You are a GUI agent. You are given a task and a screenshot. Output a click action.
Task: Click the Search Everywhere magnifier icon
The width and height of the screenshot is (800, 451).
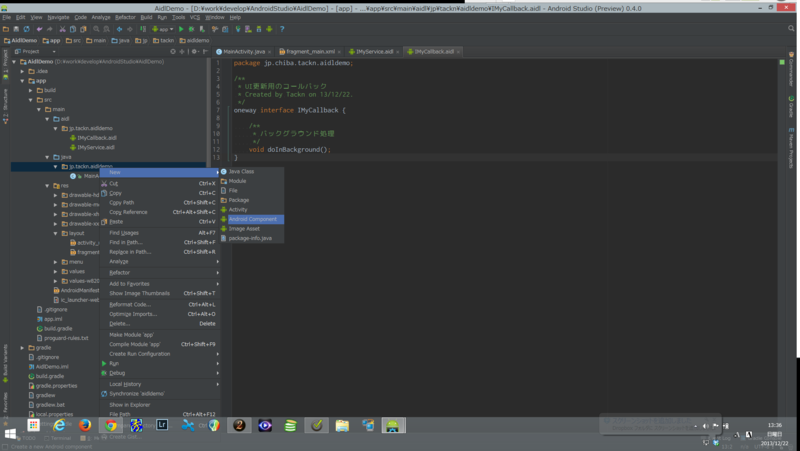click(791, 29)
